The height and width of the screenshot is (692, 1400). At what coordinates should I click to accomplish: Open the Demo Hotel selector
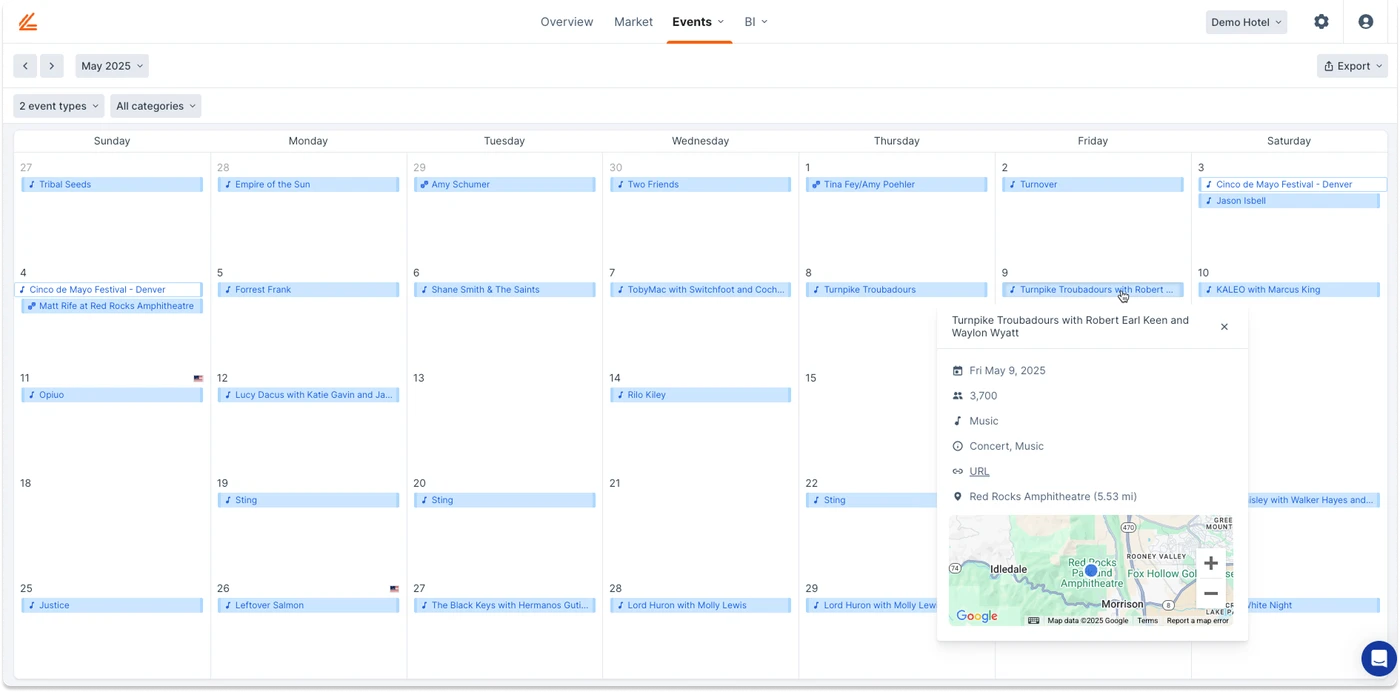1246,22
